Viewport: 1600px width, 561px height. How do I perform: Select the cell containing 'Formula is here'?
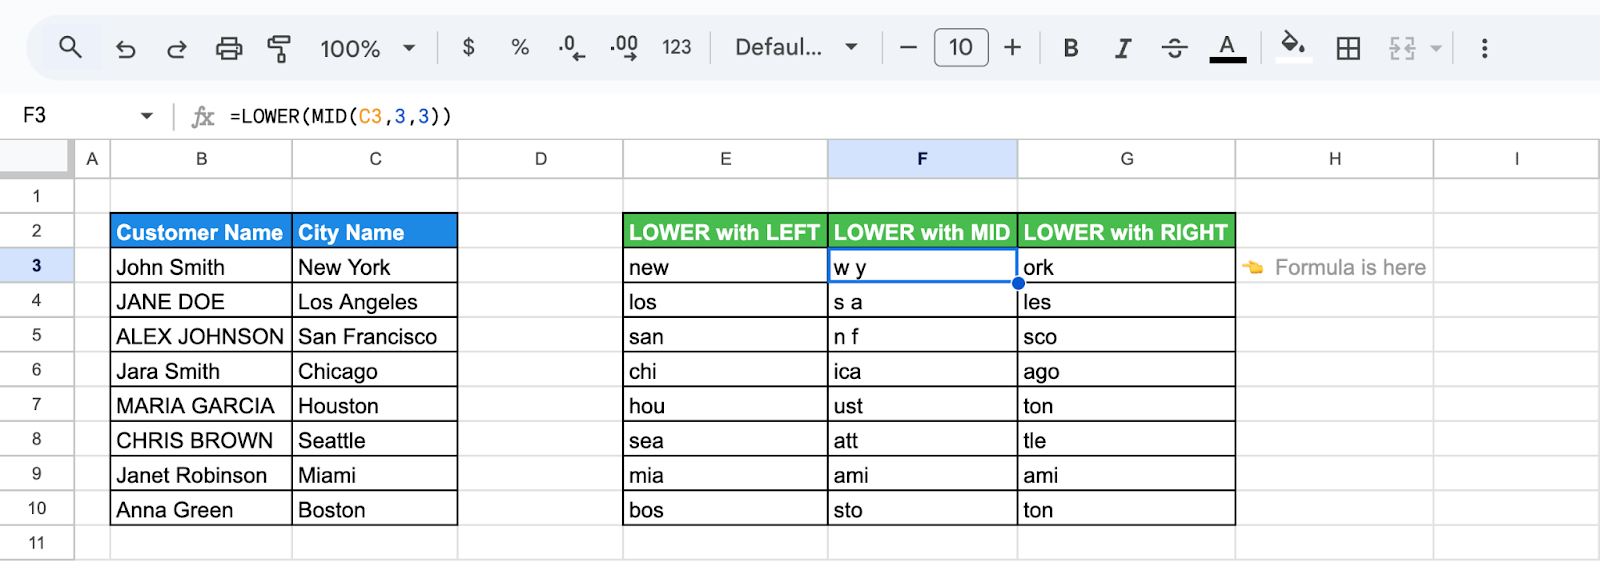(1334, 267)
